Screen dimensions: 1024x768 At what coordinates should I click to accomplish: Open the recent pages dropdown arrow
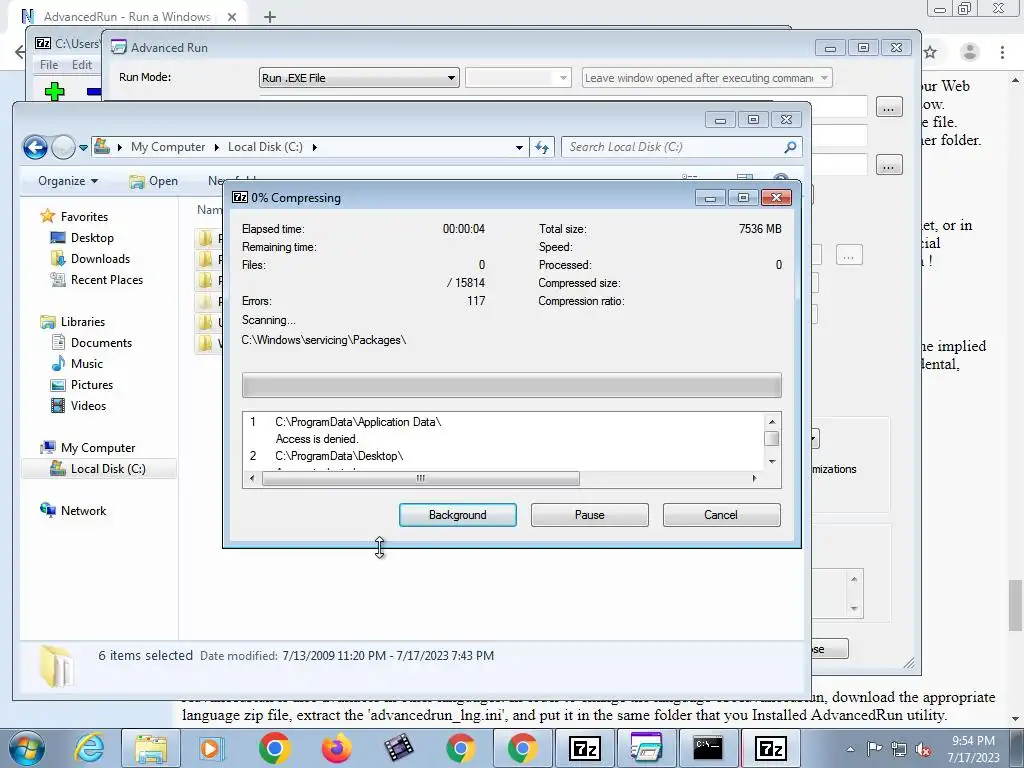(x=84, y=148)
